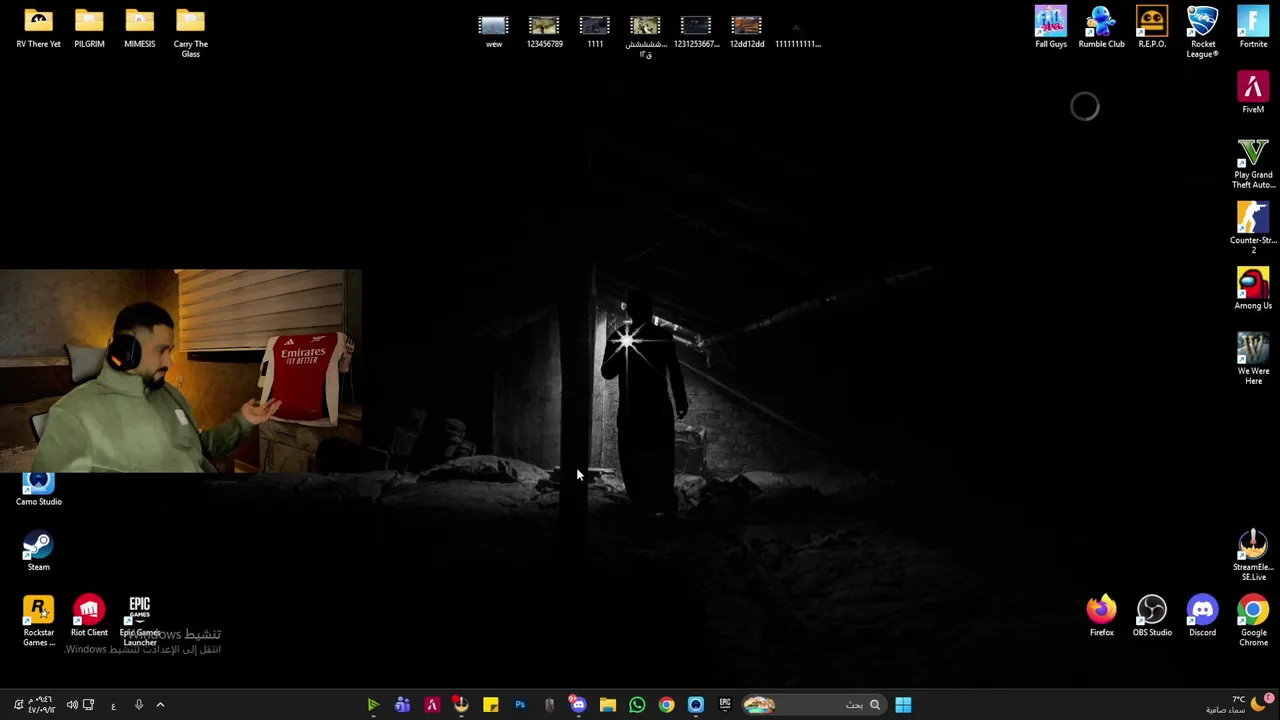The image size is (1280, 720).
Task: Open the mouse utility taskbar icon
Action: pos(548,705)
